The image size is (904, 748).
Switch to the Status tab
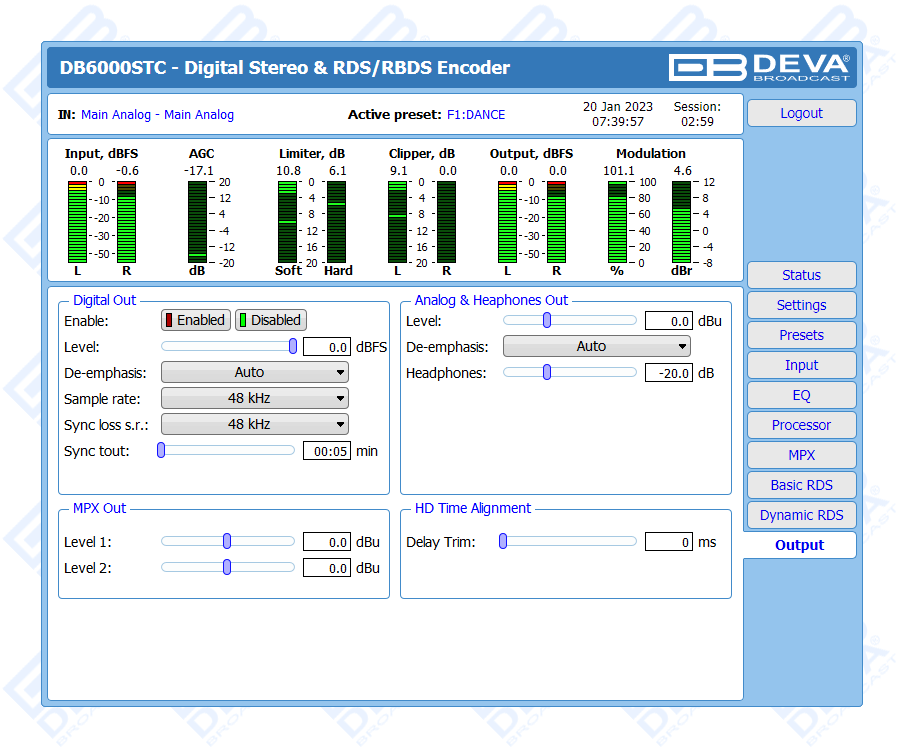point(801,275)
